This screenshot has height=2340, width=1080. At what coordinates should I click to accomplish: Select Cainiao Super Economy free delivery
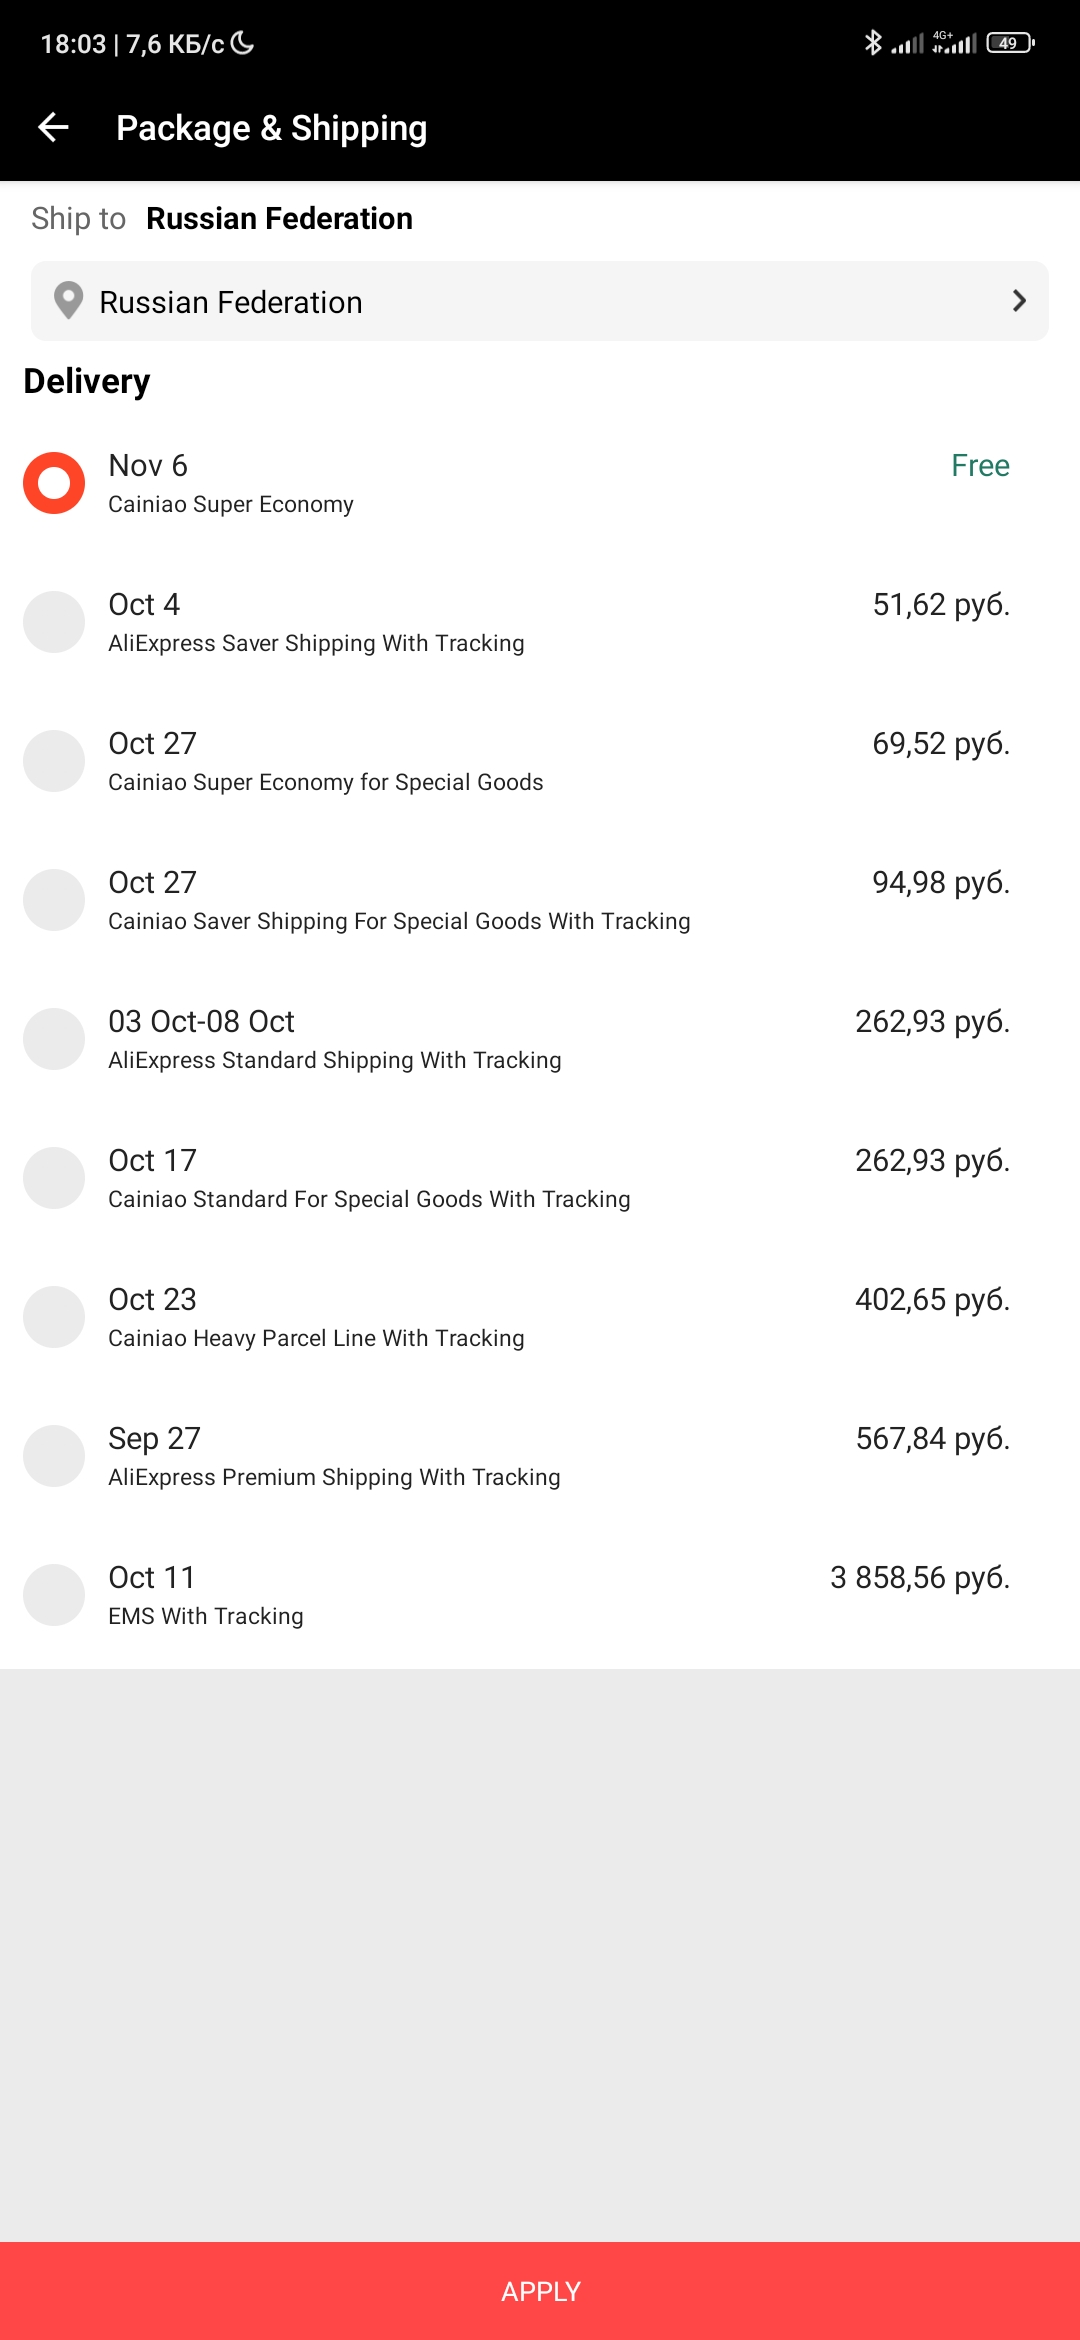pyautogui.click(x=54, y=483)
